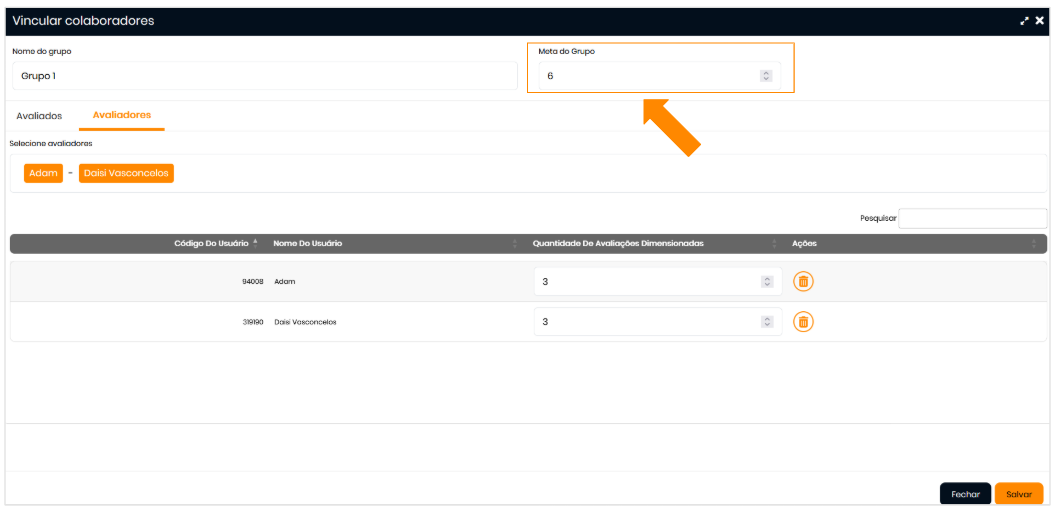
Task: Remove Daisi Vasconcelos row via trash icon
Action: 803,322
